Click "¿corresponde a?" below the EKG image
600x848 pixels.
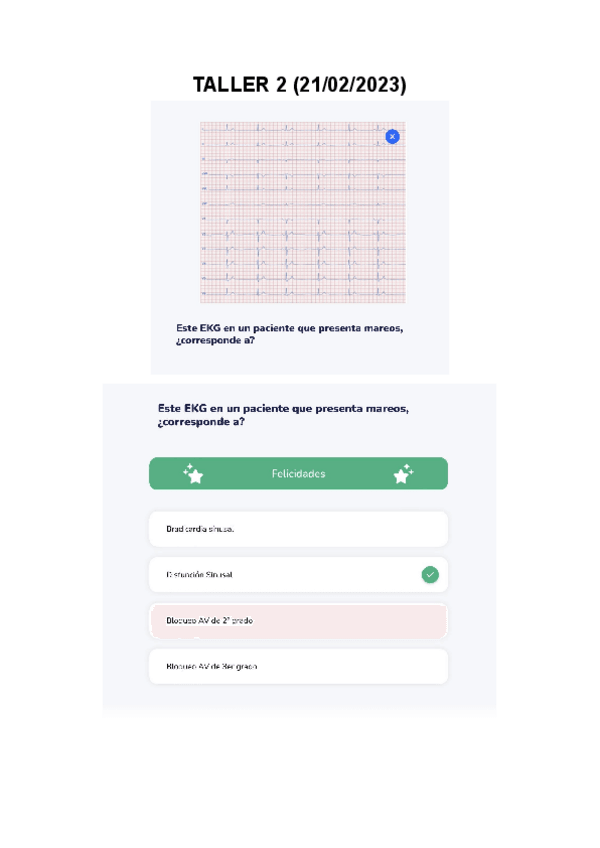[215, 340]
